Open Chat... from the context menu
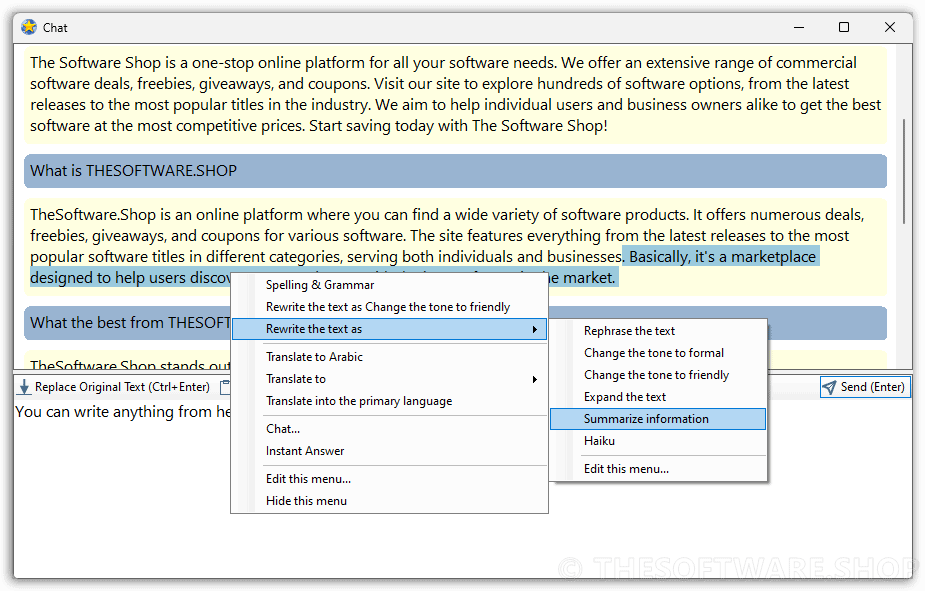Image resolution: width=925 pixels, height=591 pixels. point(389,429)
